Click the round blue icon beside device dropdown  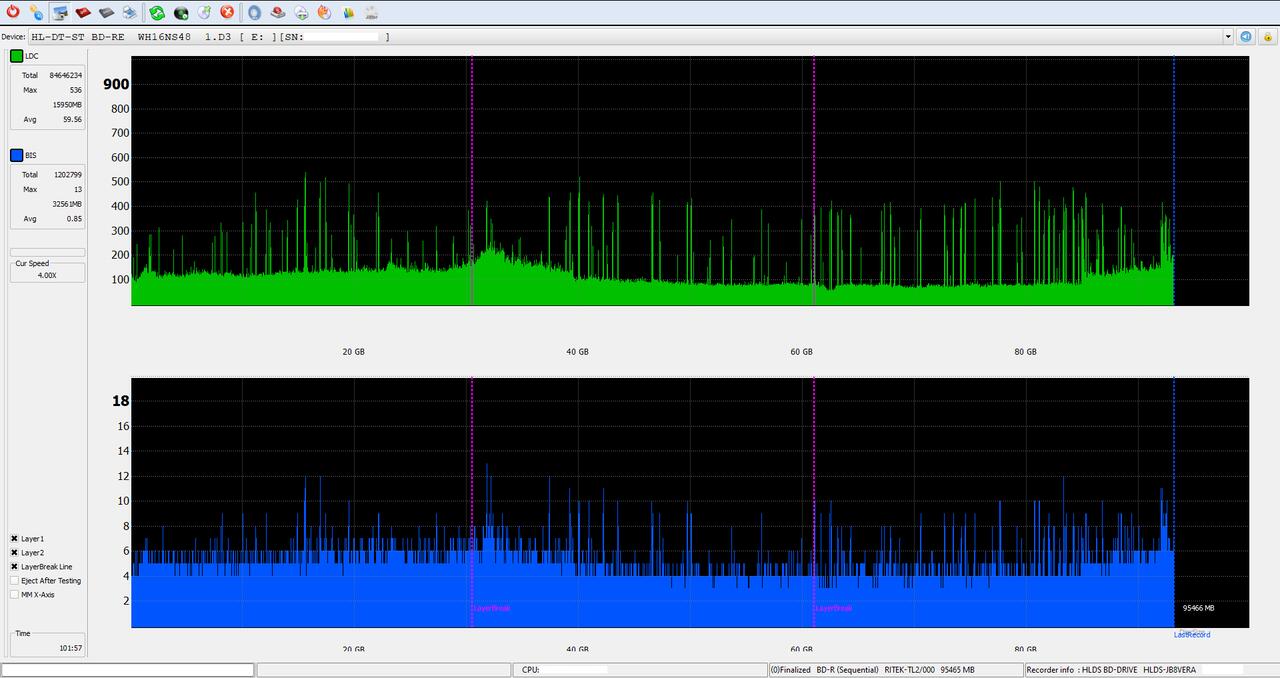point(1246,36)
